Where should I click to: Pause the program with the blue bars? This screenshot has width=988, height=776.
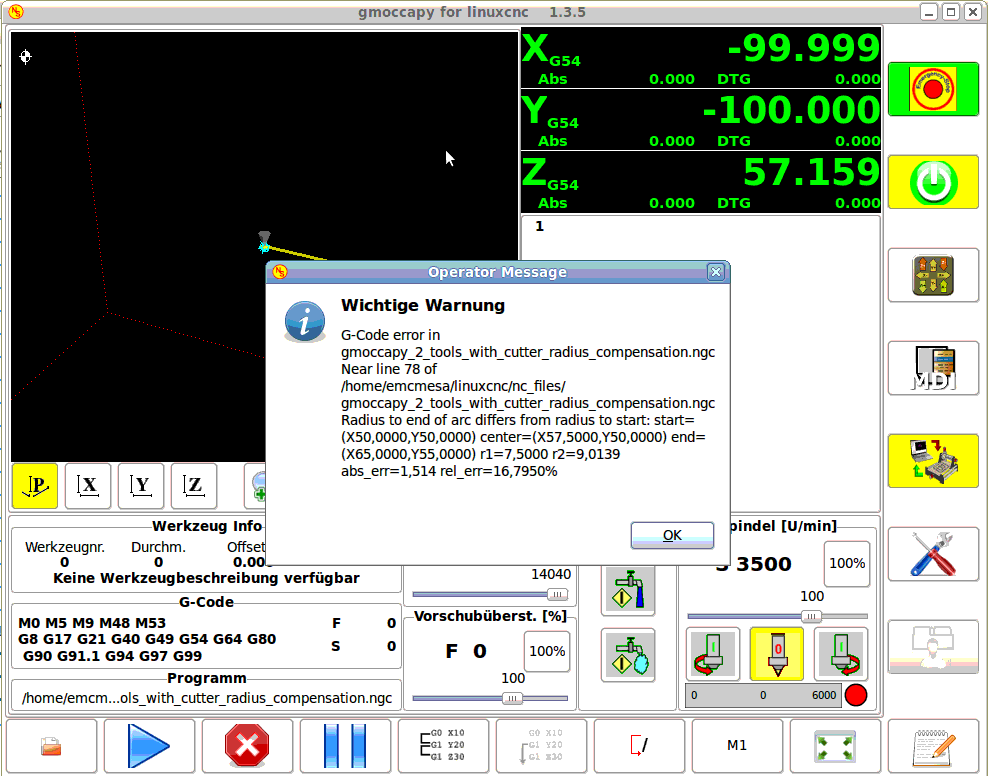click(345, 746)
